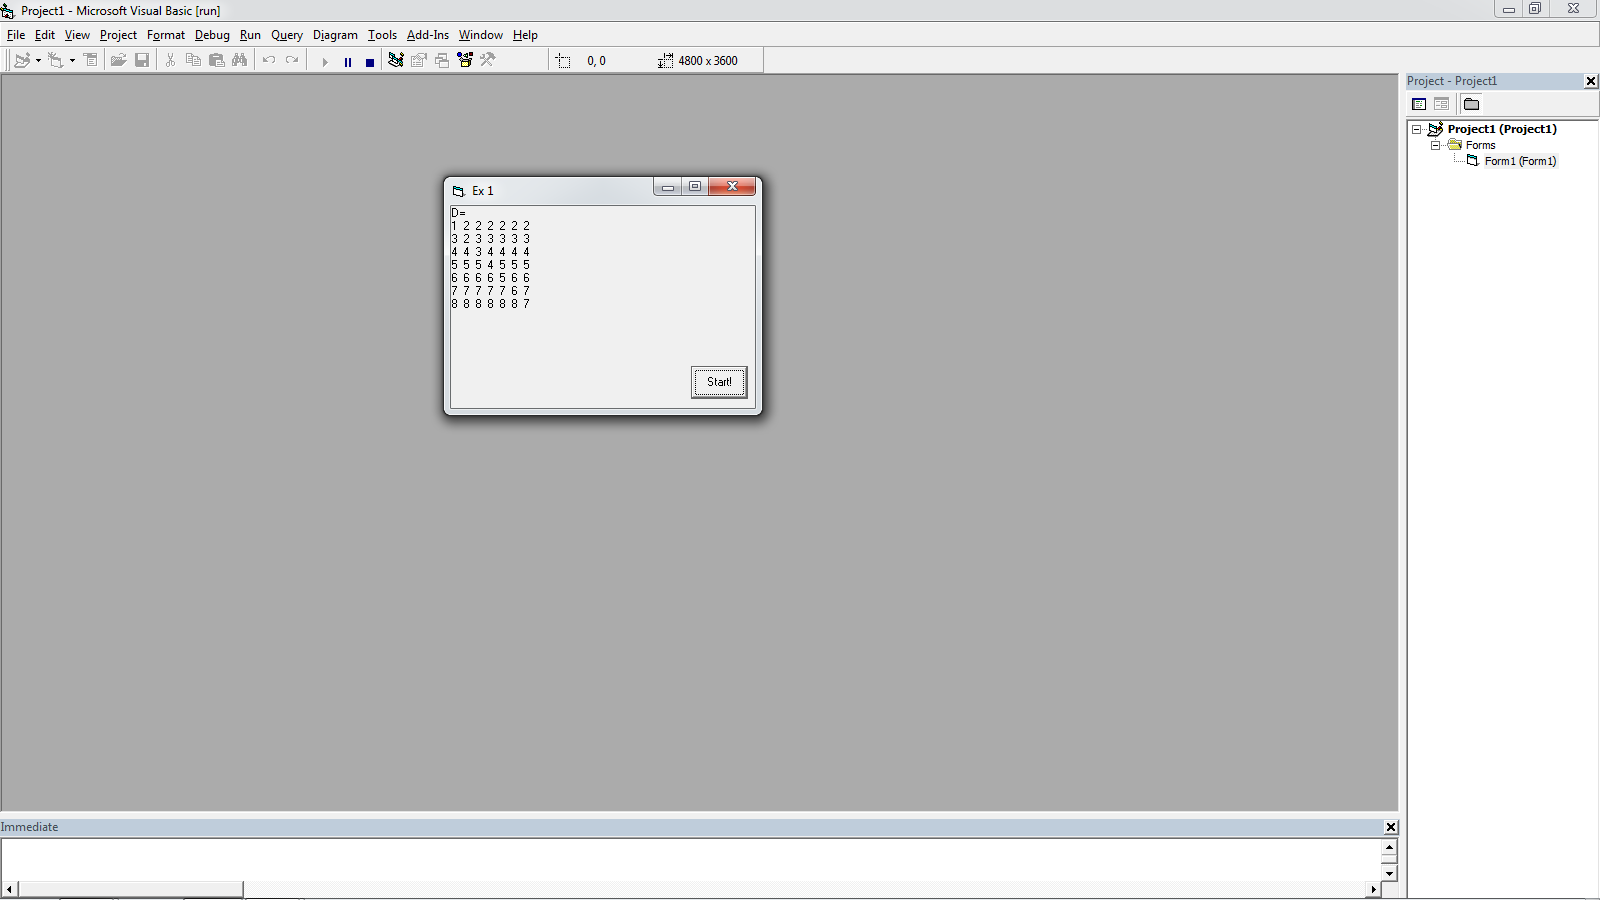Open the View menu
The width and height of the screenshot is (1600, 900).
[x=77, y=35]
